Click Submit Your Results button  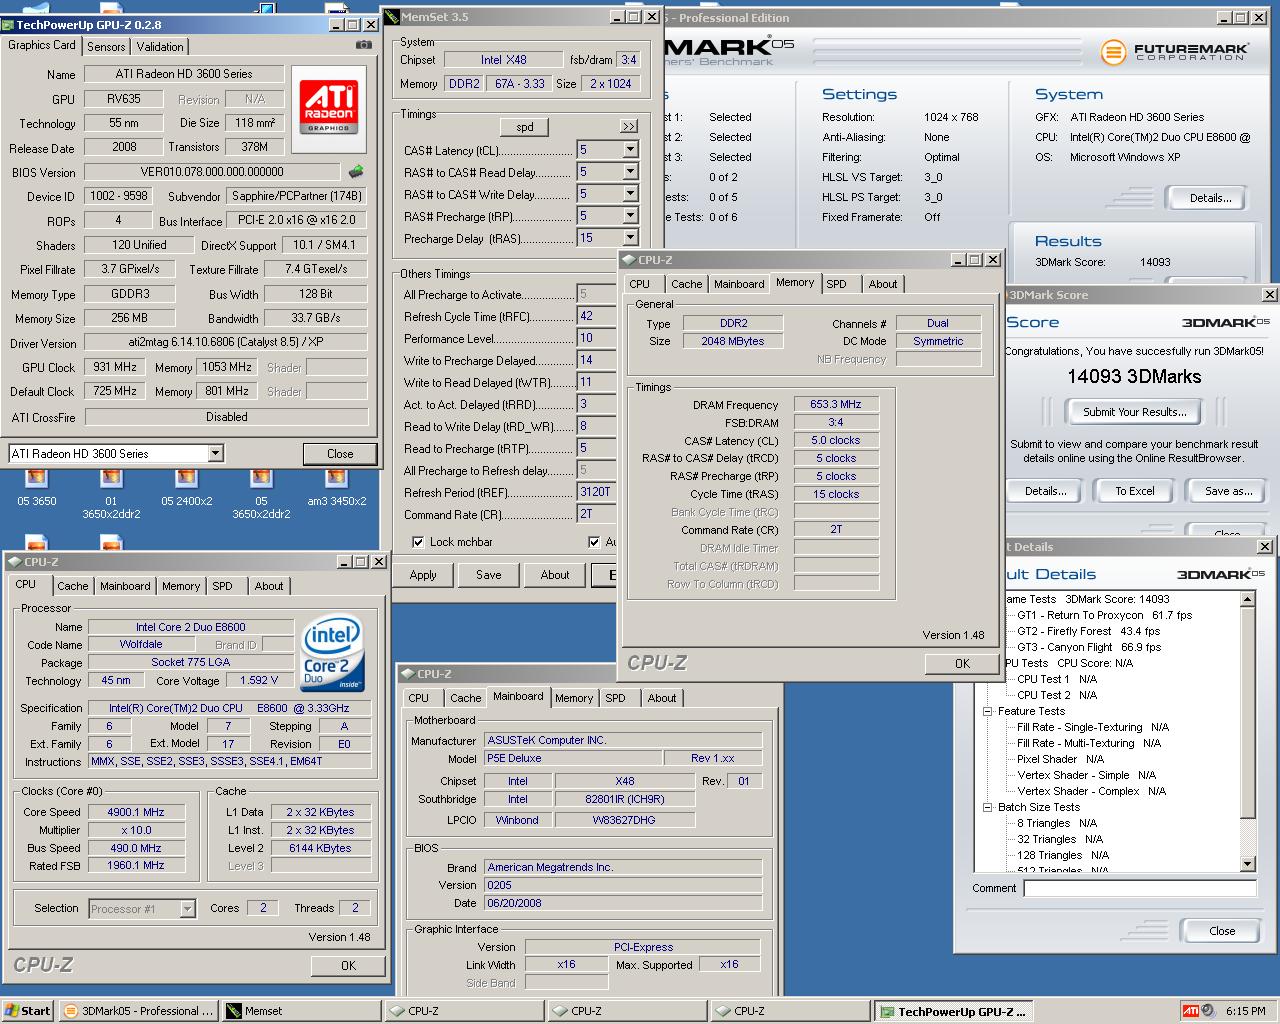(x=1134, y=412)
